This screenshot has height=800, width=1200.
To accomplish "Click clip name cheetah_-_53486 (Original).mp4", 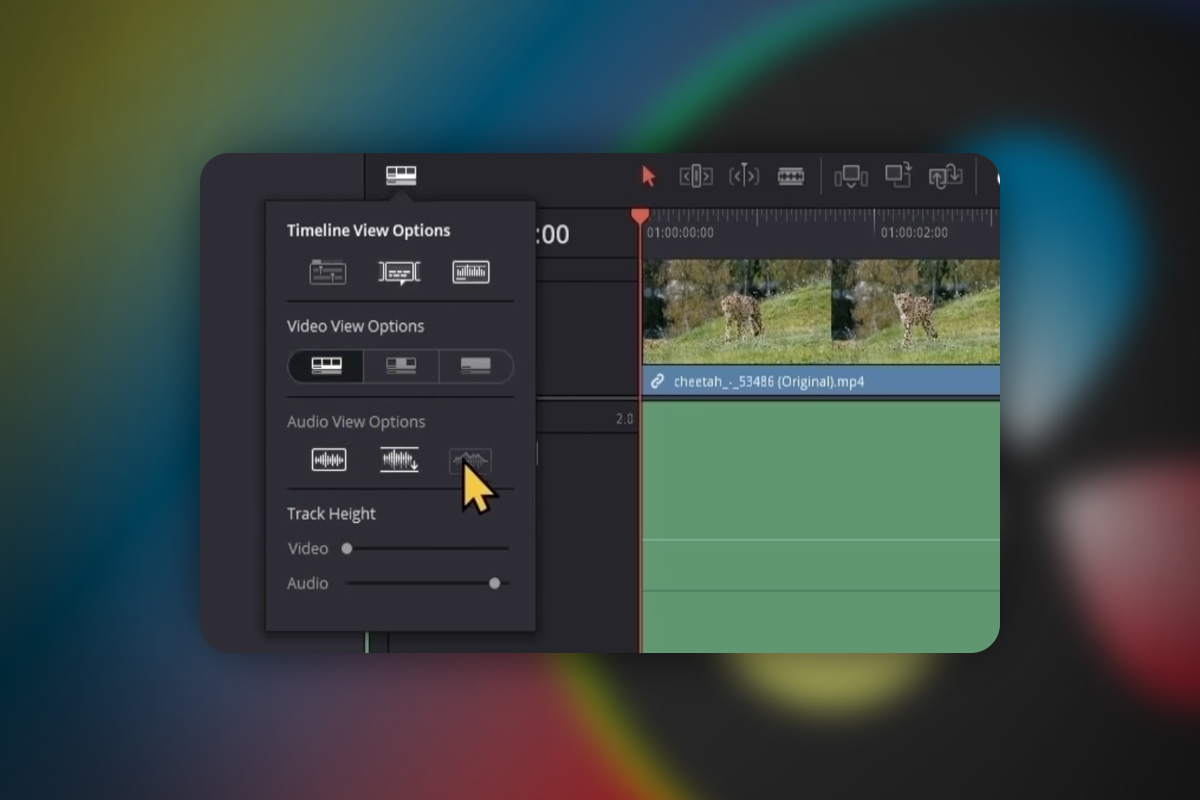I will coord(769,381).
